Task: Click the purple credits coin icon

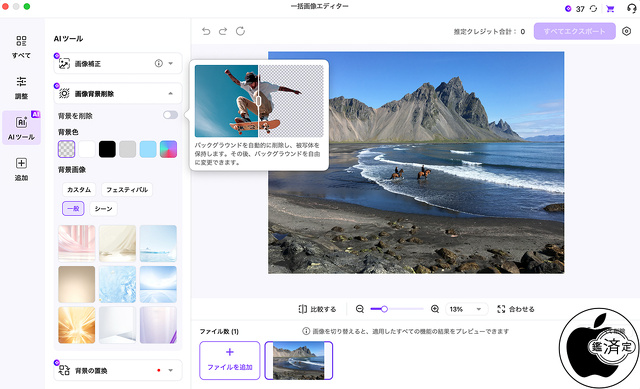Action: [568, 9]
